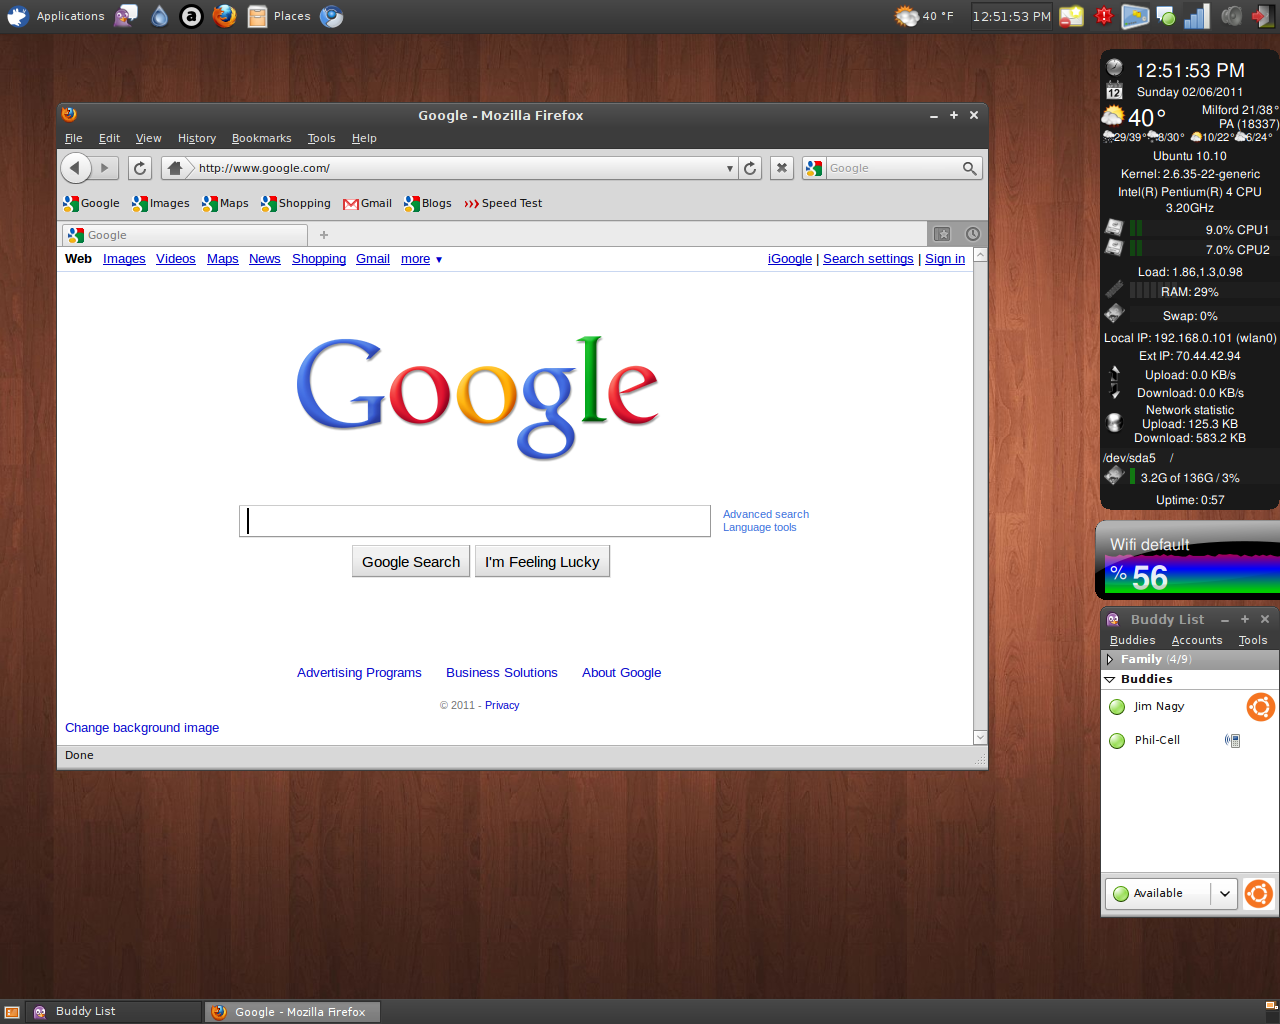Open the wireless signal bars tray icon

pyautogui.click(x=1197, y=16)
